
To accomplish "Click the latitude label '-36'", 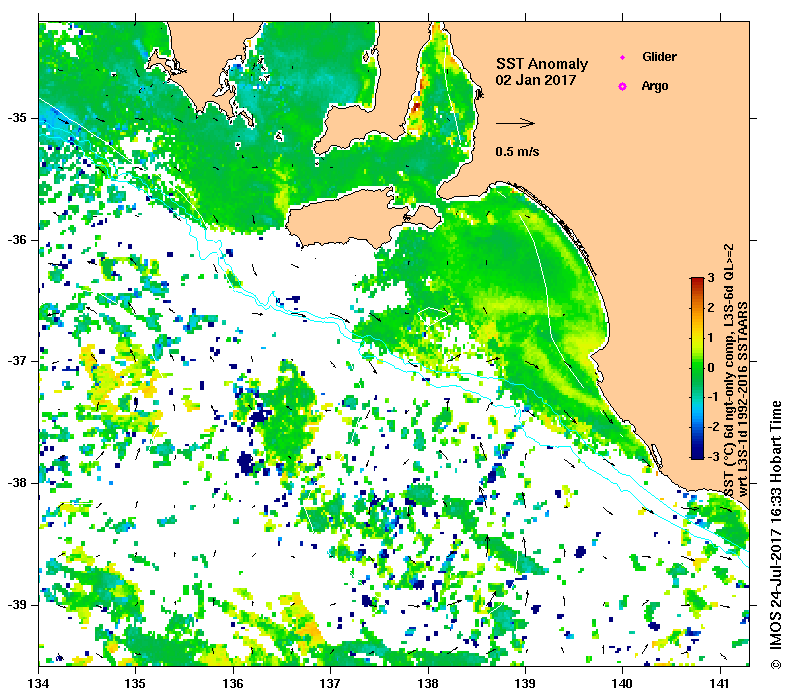I will coord(17,240).
